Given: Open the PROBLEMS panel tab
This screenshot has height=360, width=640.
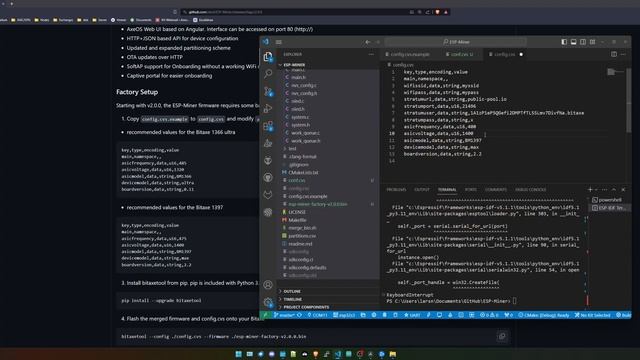Looking at the screenshot, I should pos(396,189).
